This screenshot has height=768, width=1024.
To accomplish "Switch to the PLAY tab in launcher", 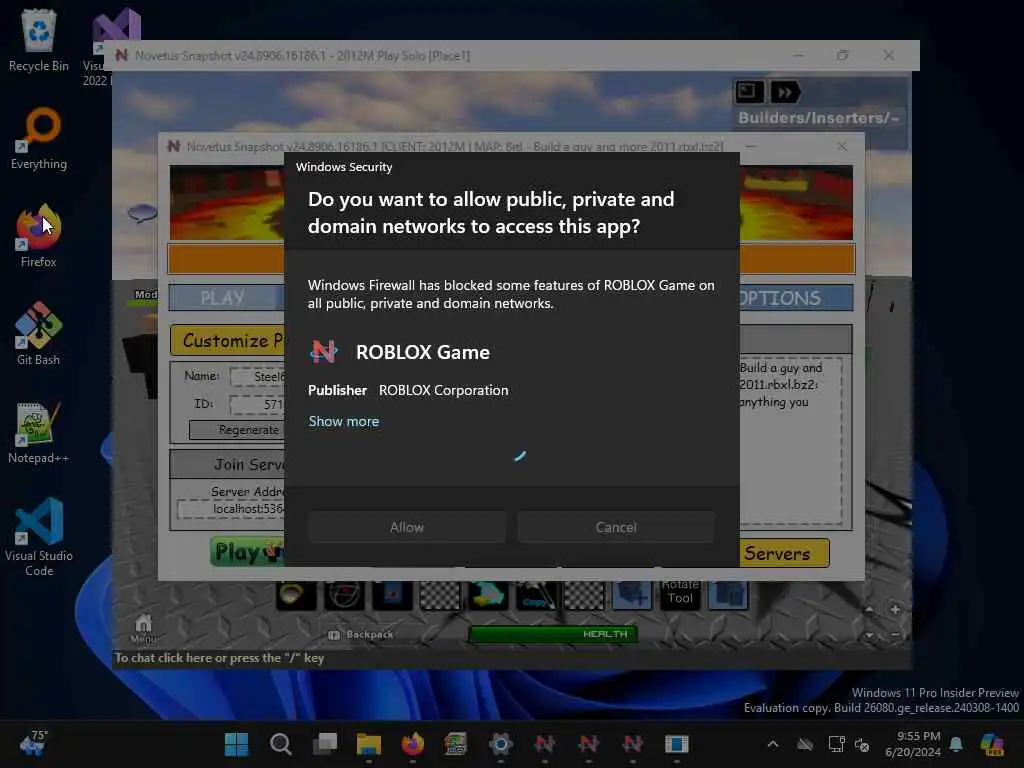I will pos(226,298).
